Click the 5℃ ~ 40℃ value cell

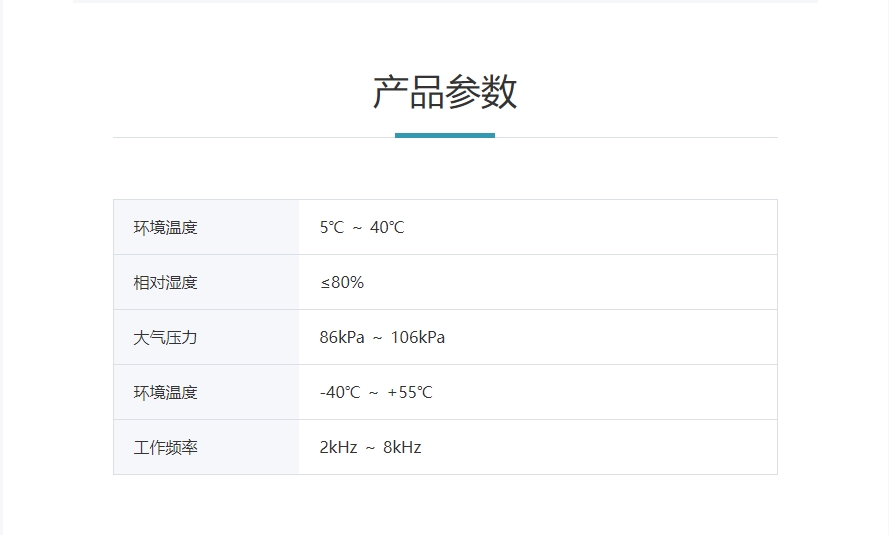point(538,227)
